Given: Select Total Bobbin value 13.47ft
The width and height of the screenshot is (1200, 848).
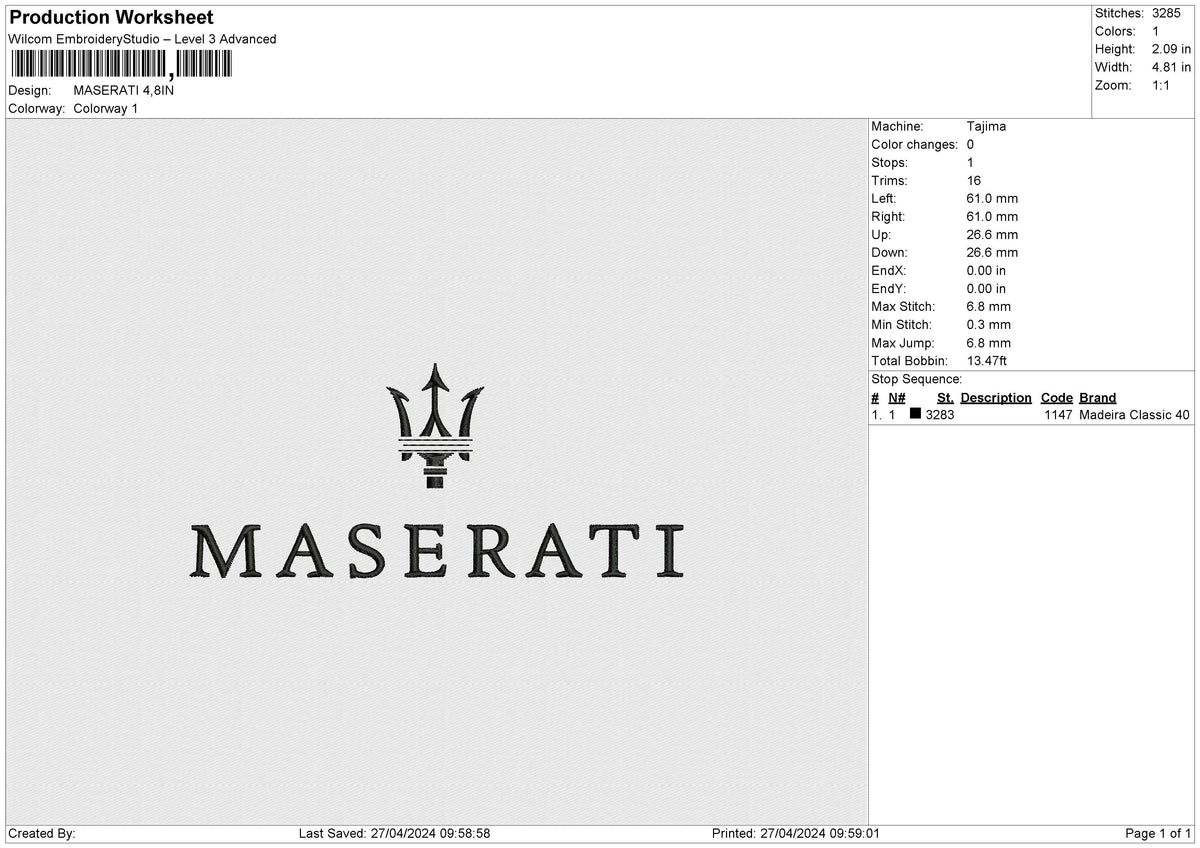Looking at the screenshot, I should point(988,360).
